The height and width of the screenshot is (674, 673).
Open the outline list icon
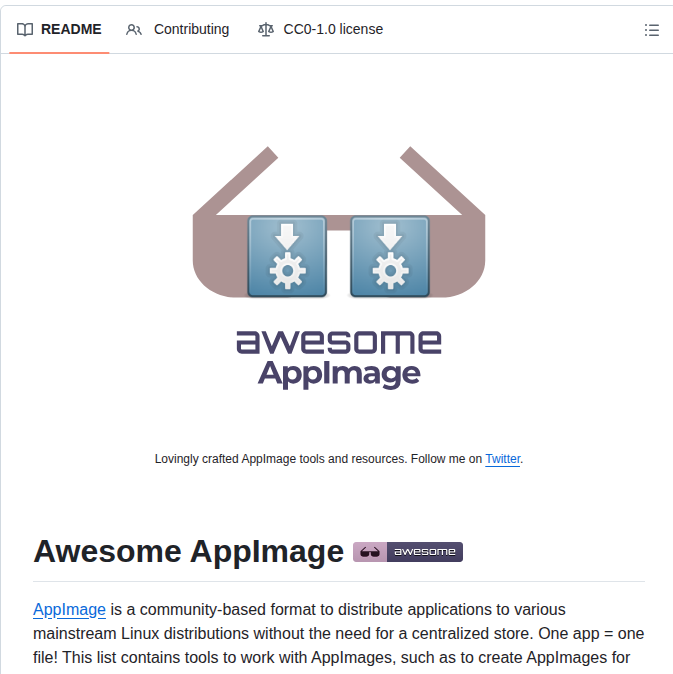click(x=652, y=30)
